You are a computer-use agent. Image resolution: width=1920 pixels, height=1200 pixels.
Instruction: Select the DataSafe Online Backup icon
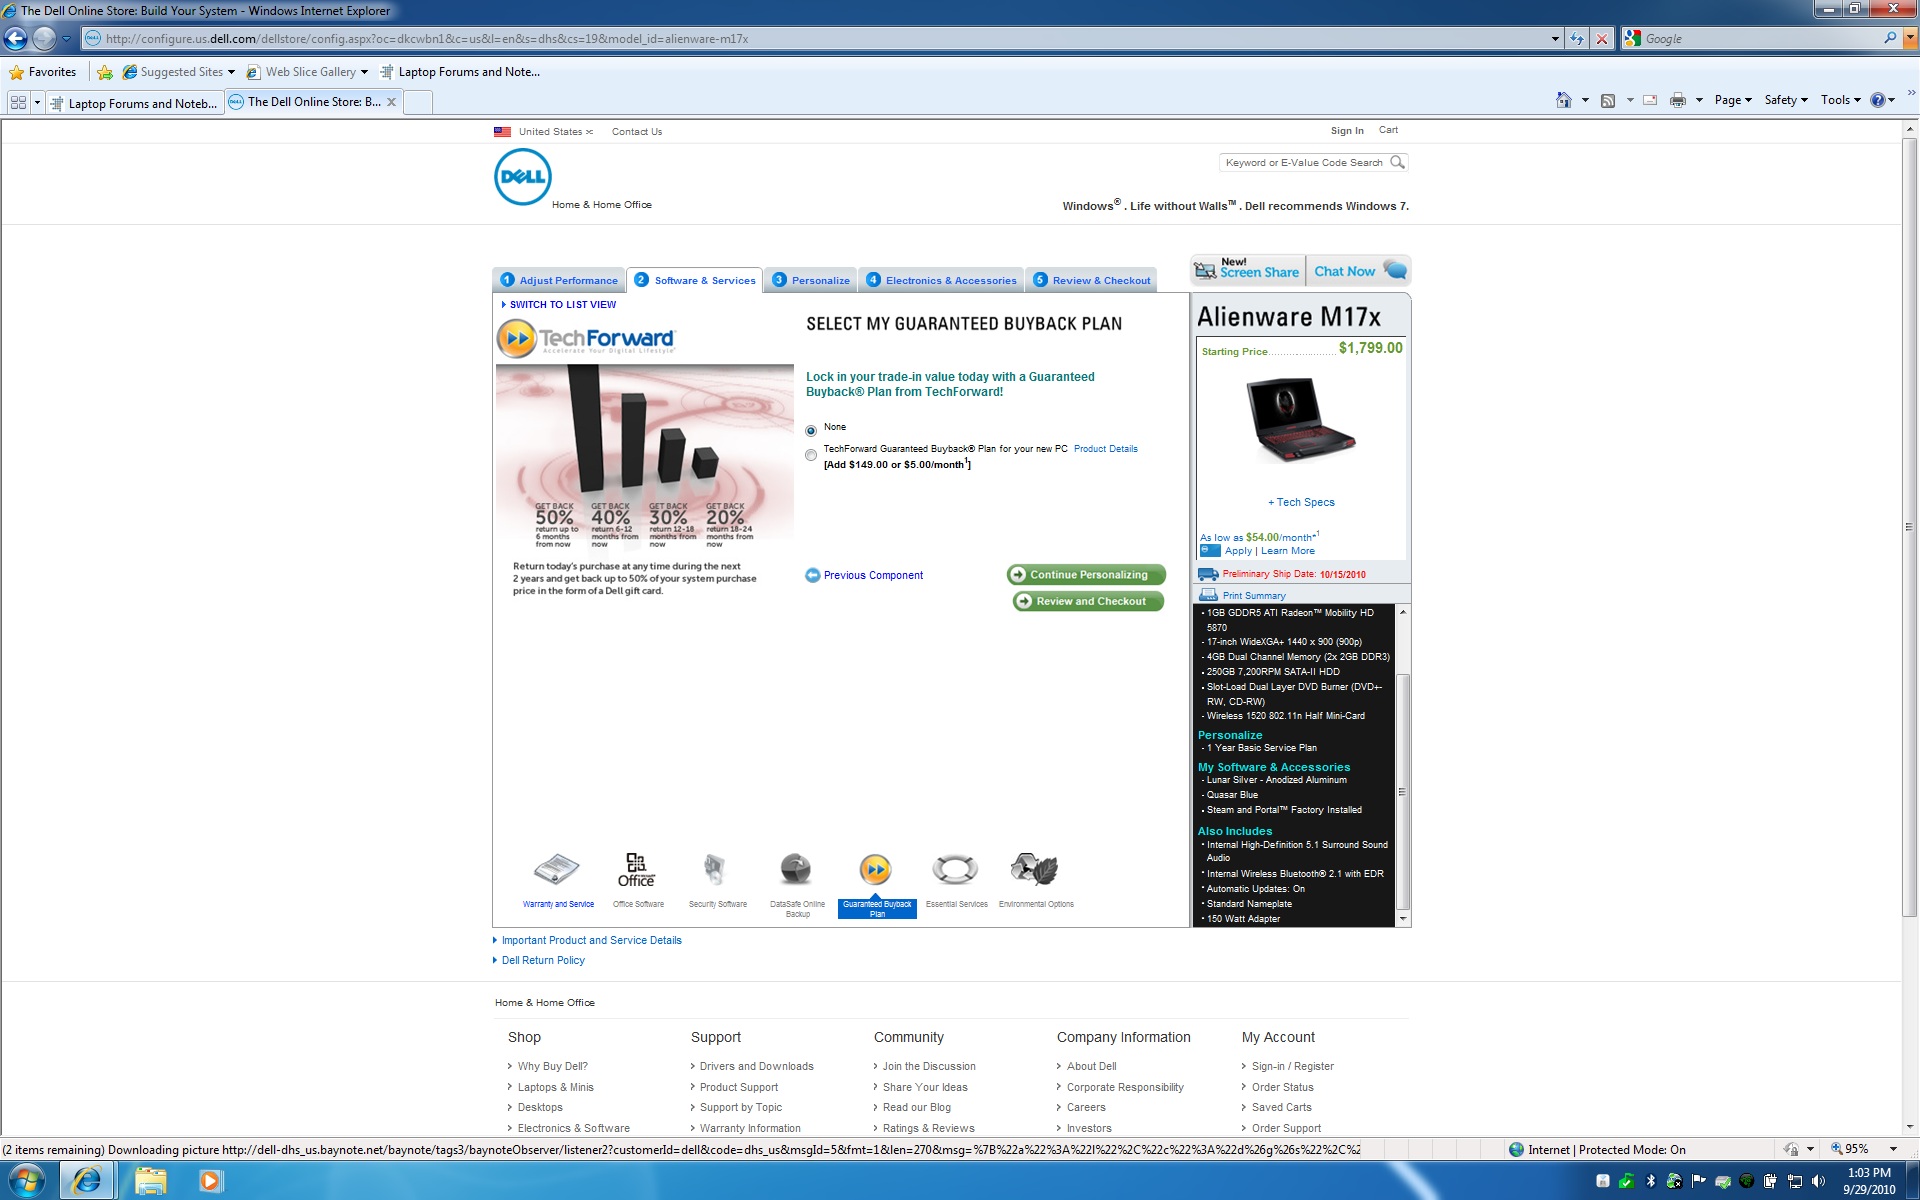796,870
